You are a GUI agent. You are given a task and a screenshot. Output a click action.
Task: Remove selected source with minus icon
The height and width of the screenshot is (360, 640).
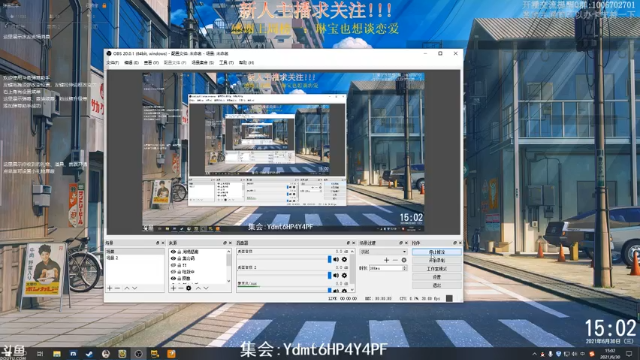181,288
